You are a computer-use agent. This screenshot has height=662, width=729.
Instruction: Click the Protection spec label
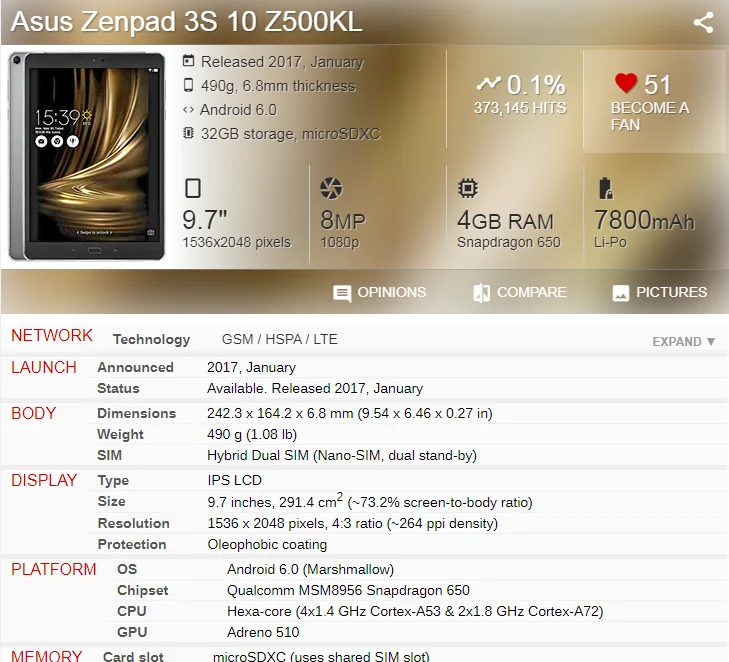pos(132,544)
